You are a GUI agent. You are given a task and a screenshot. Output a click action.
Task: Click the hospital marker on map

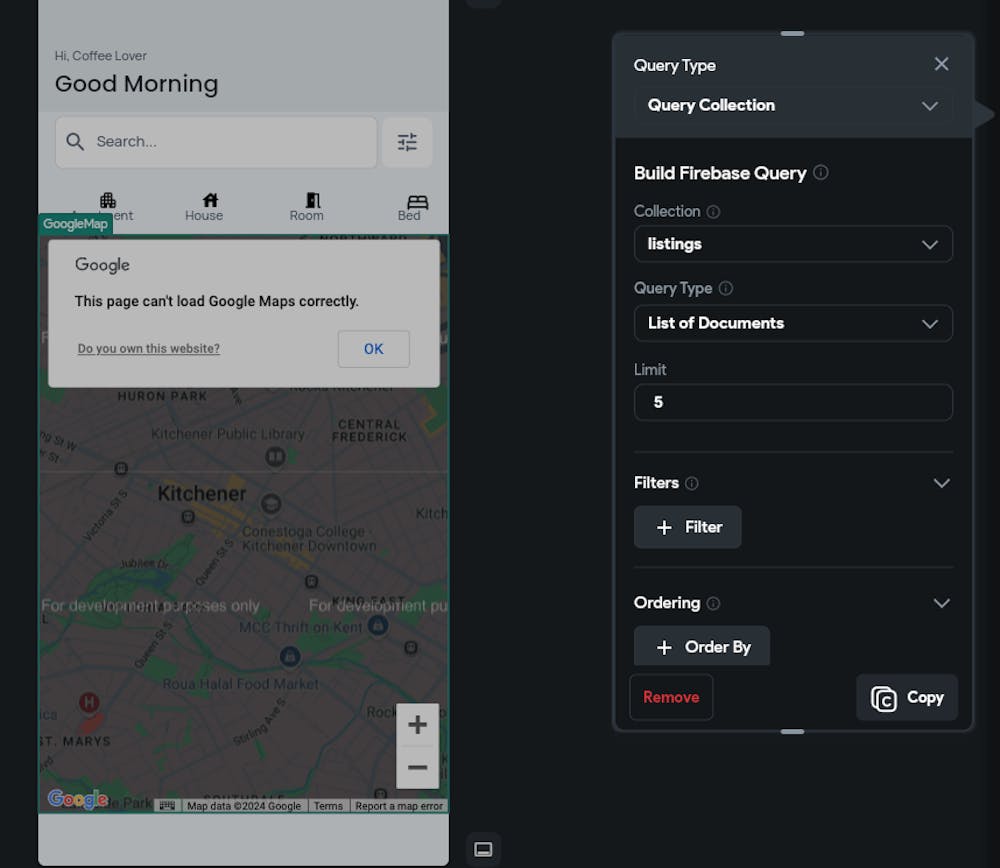tap(89, 702)
